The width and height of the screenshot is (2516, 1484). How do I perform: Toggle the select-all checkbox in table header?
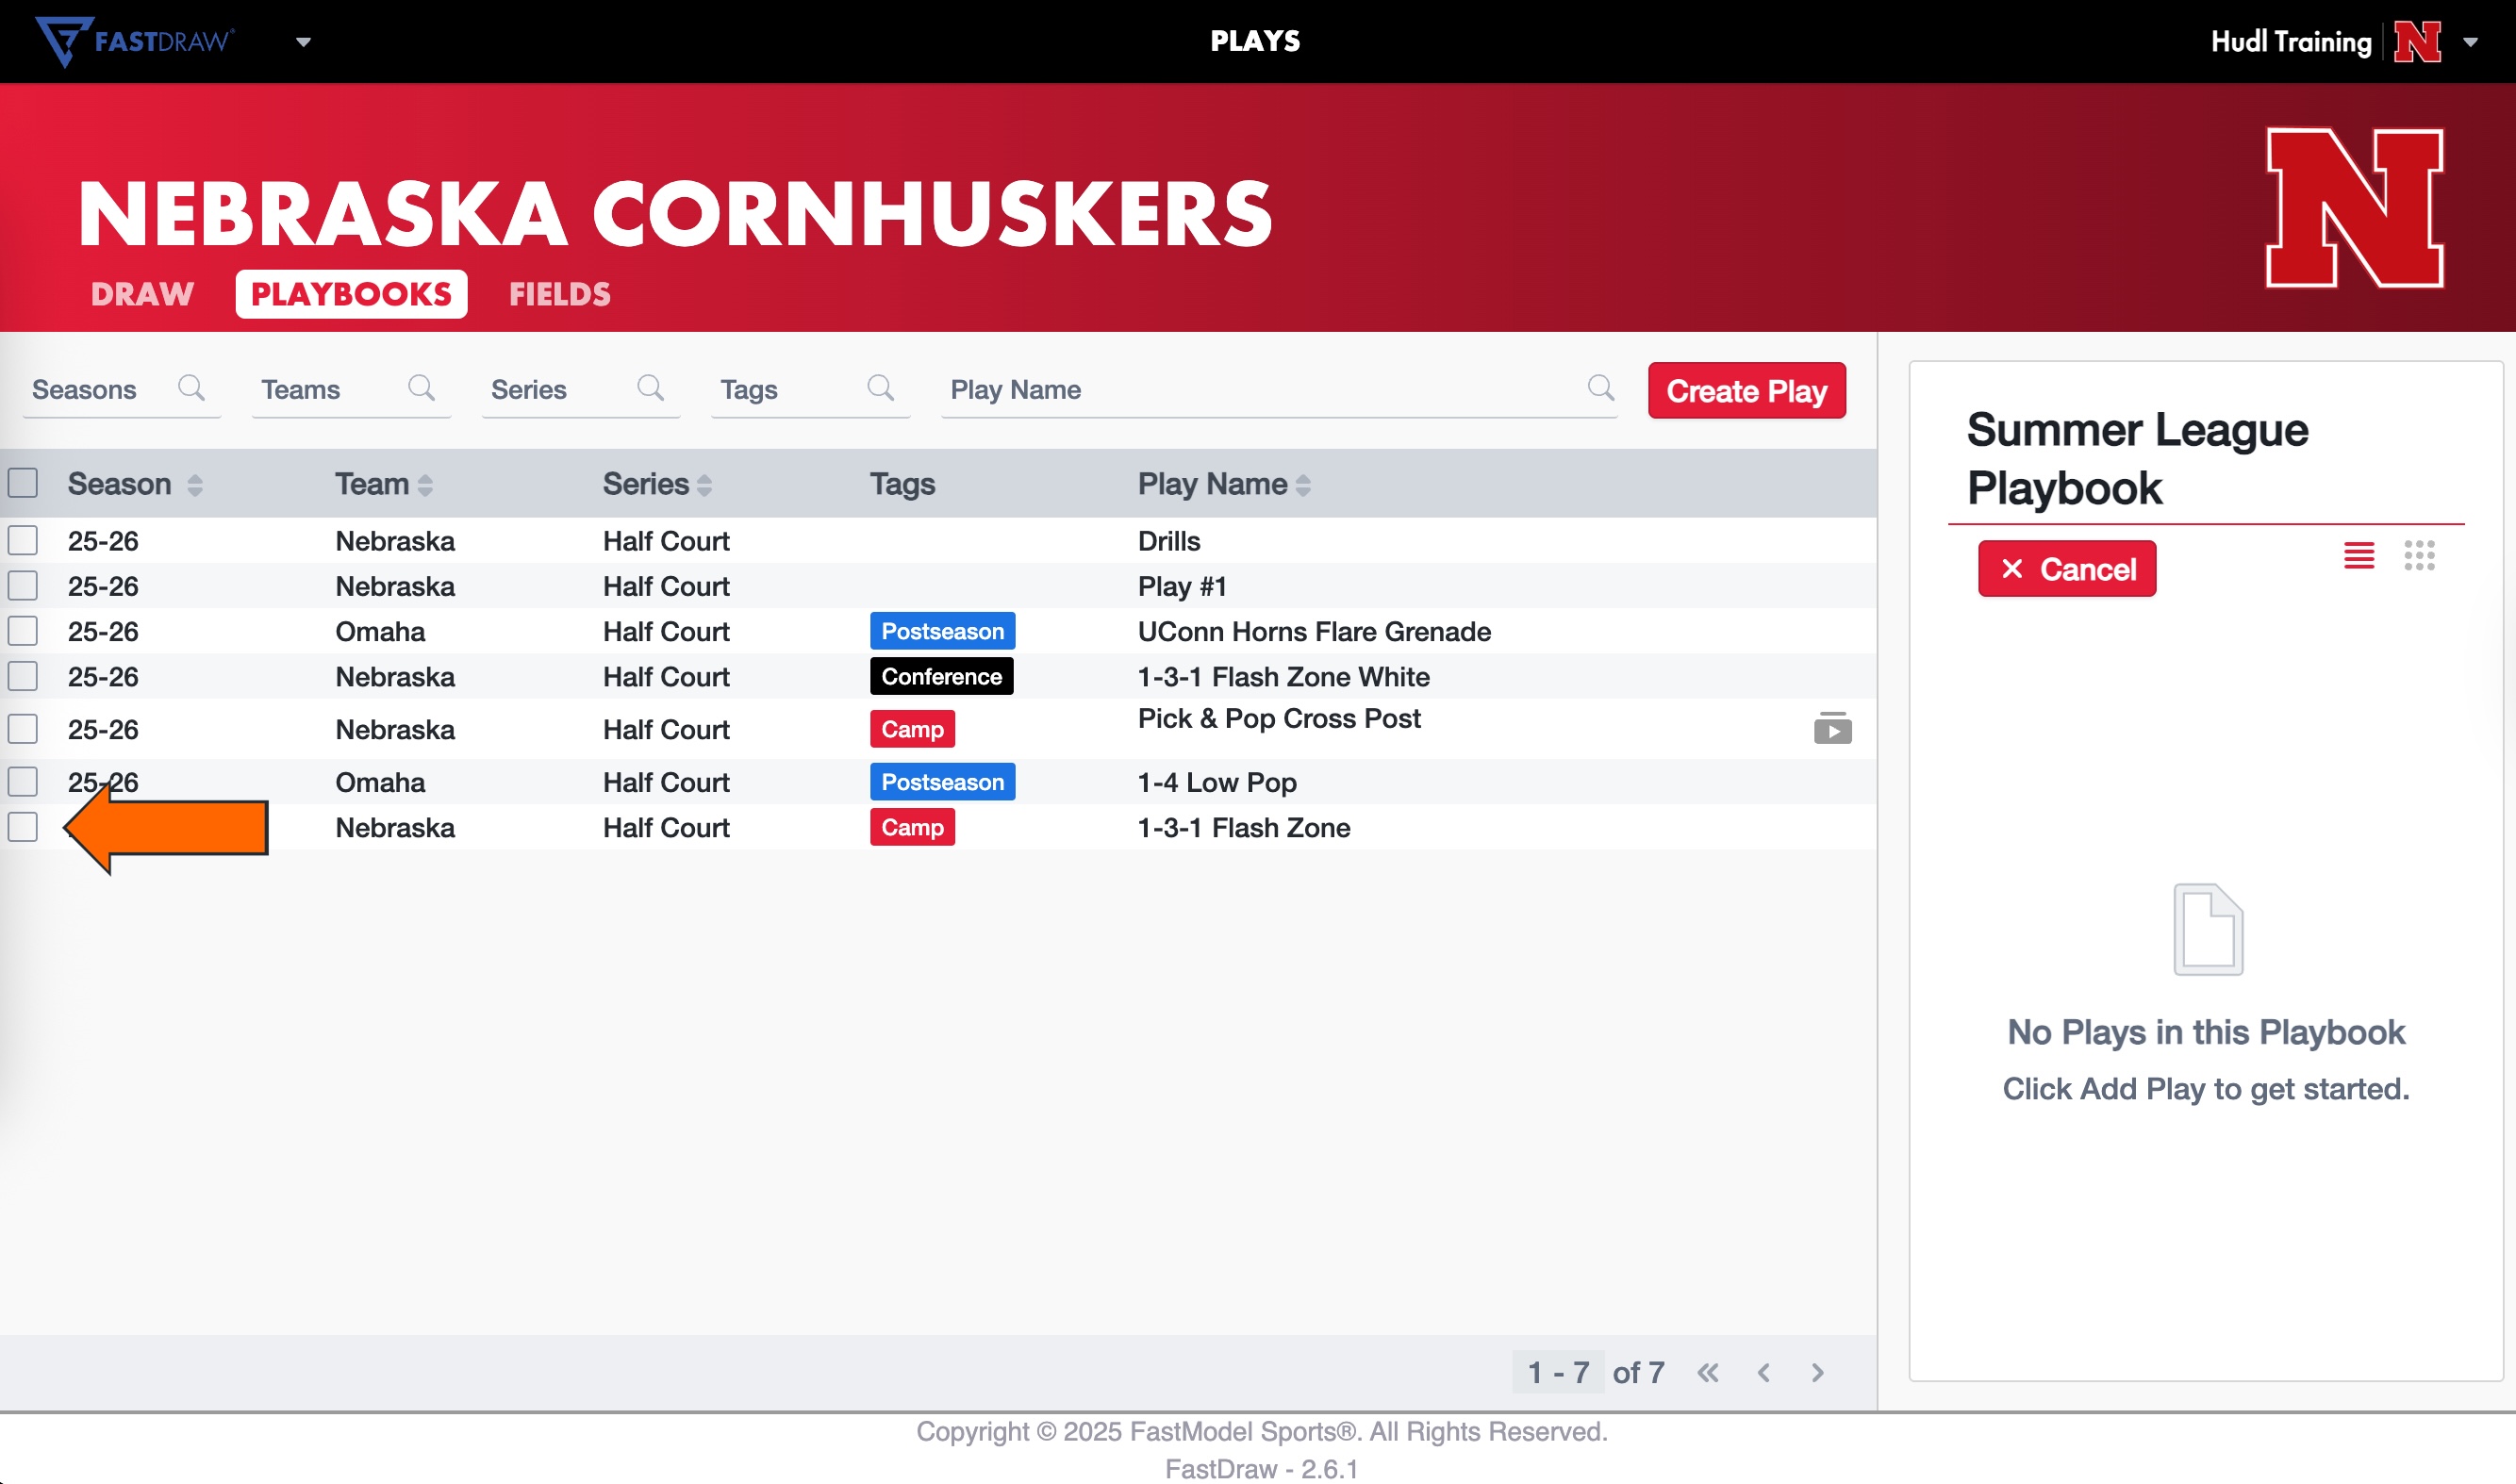pyautogui.click(x=23, y=484)
